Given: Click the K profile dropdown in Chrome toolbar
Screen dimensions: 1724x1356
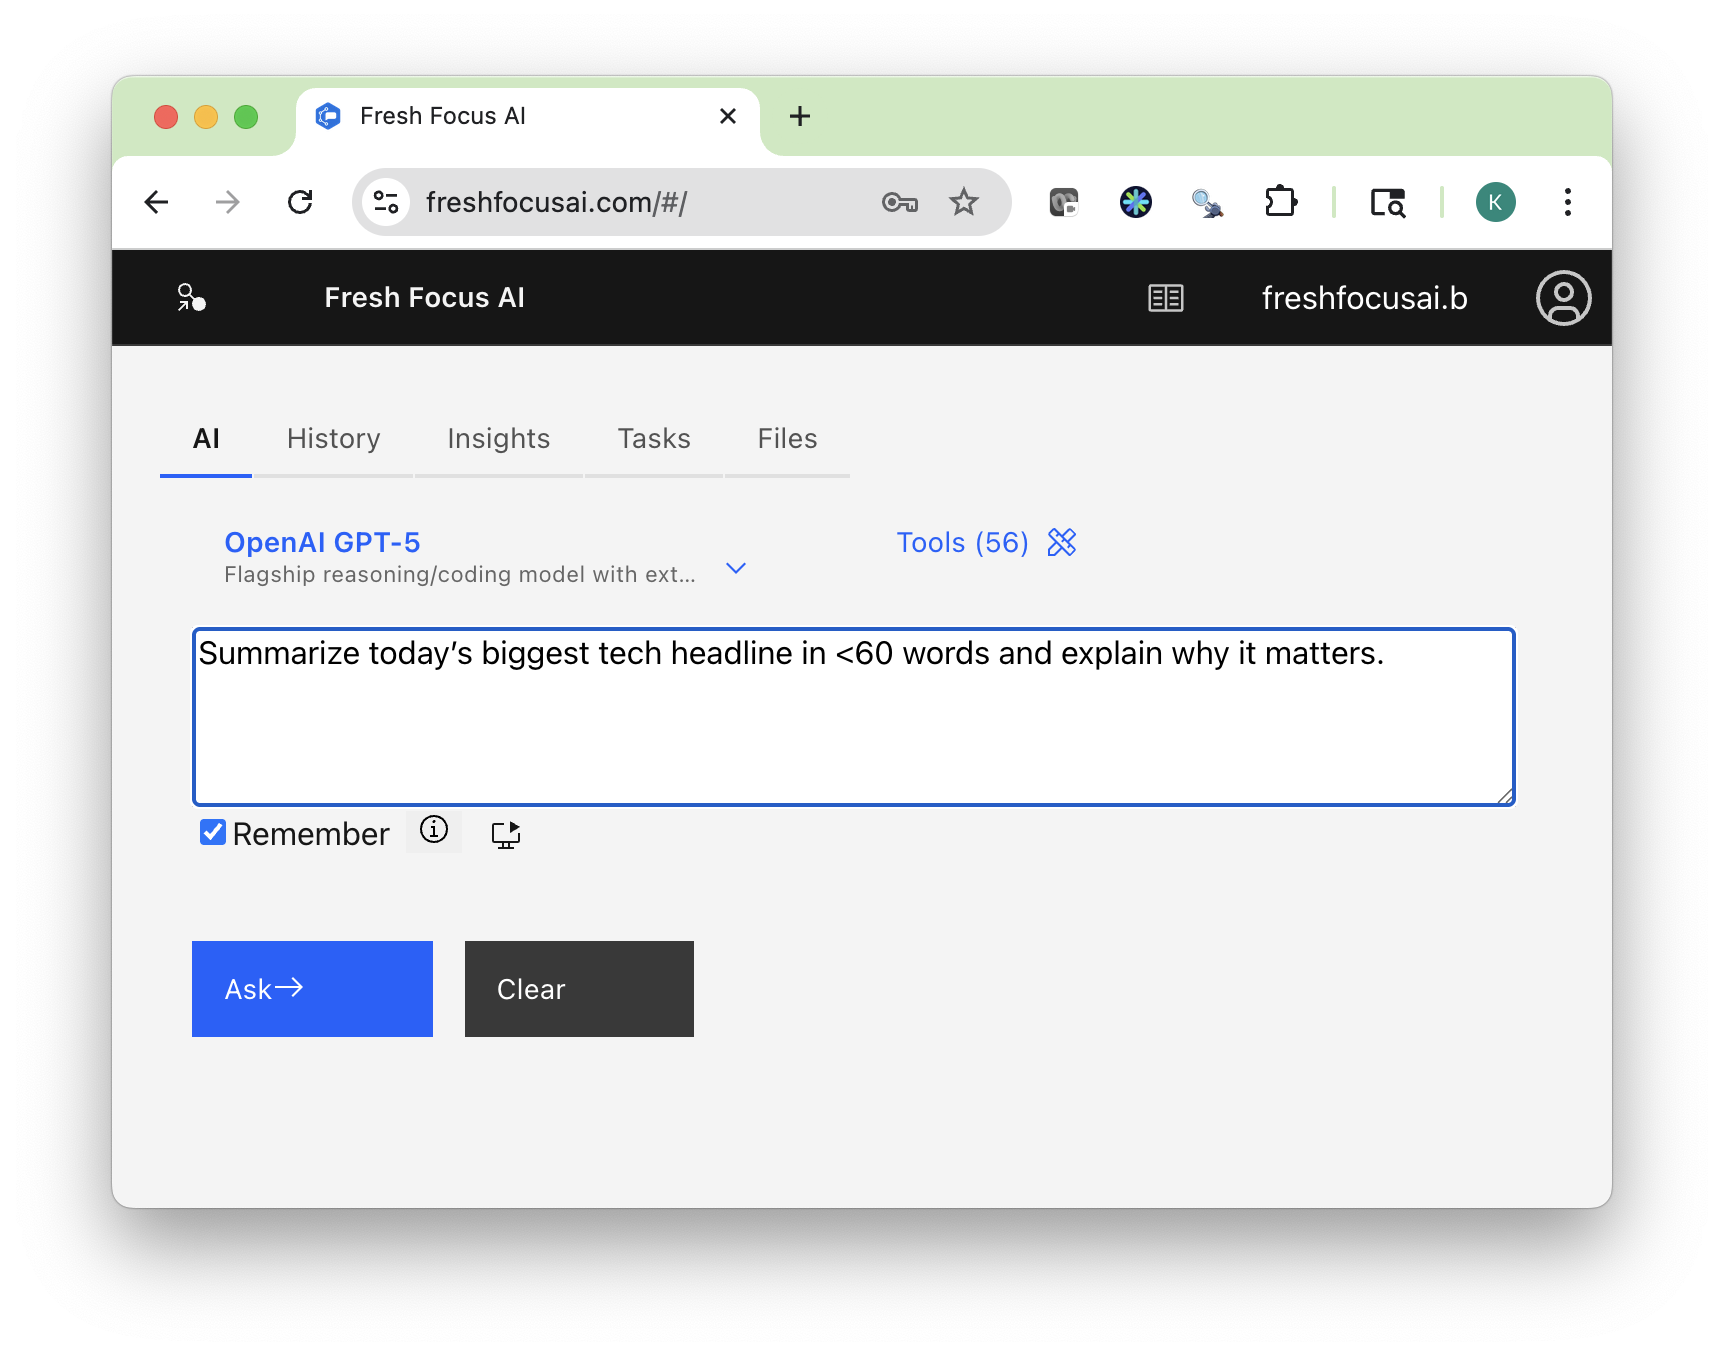Looking at the screenshot, I should tap(1495, 202).
